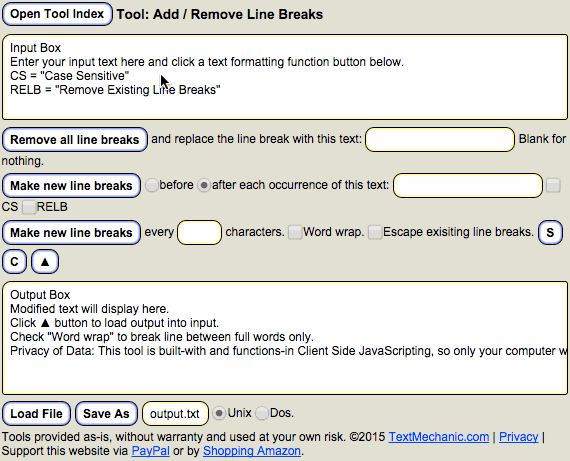Image resolution: width=570 pixels, height=461 pixels.
Task: Select Unix line ending format
Action: (219, 413)
